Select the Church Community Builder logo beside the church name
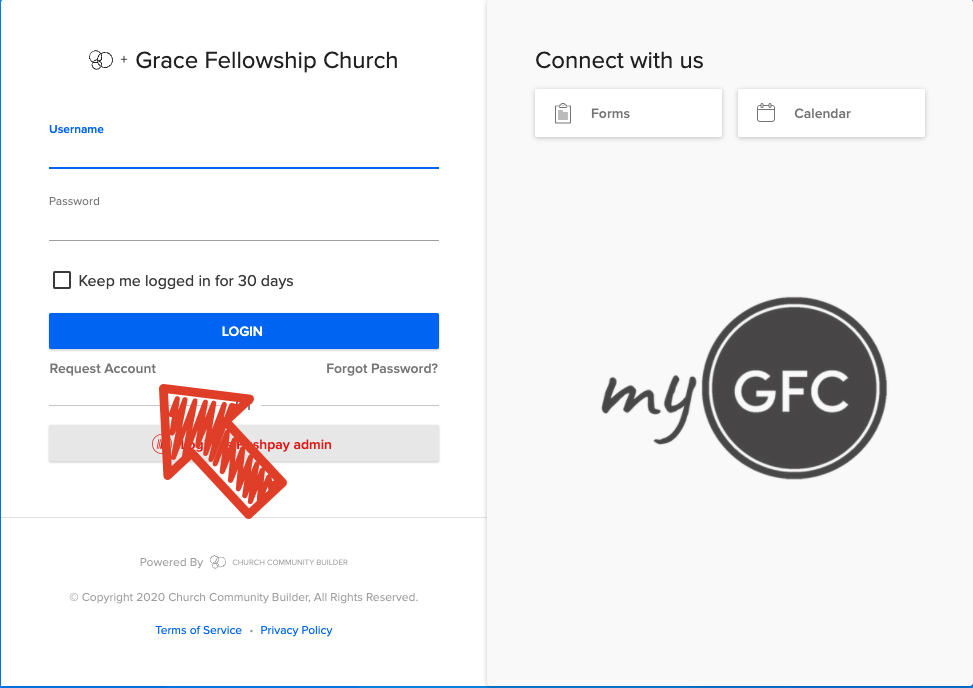This screenshot has height=688, width=973. pos(100,60)
